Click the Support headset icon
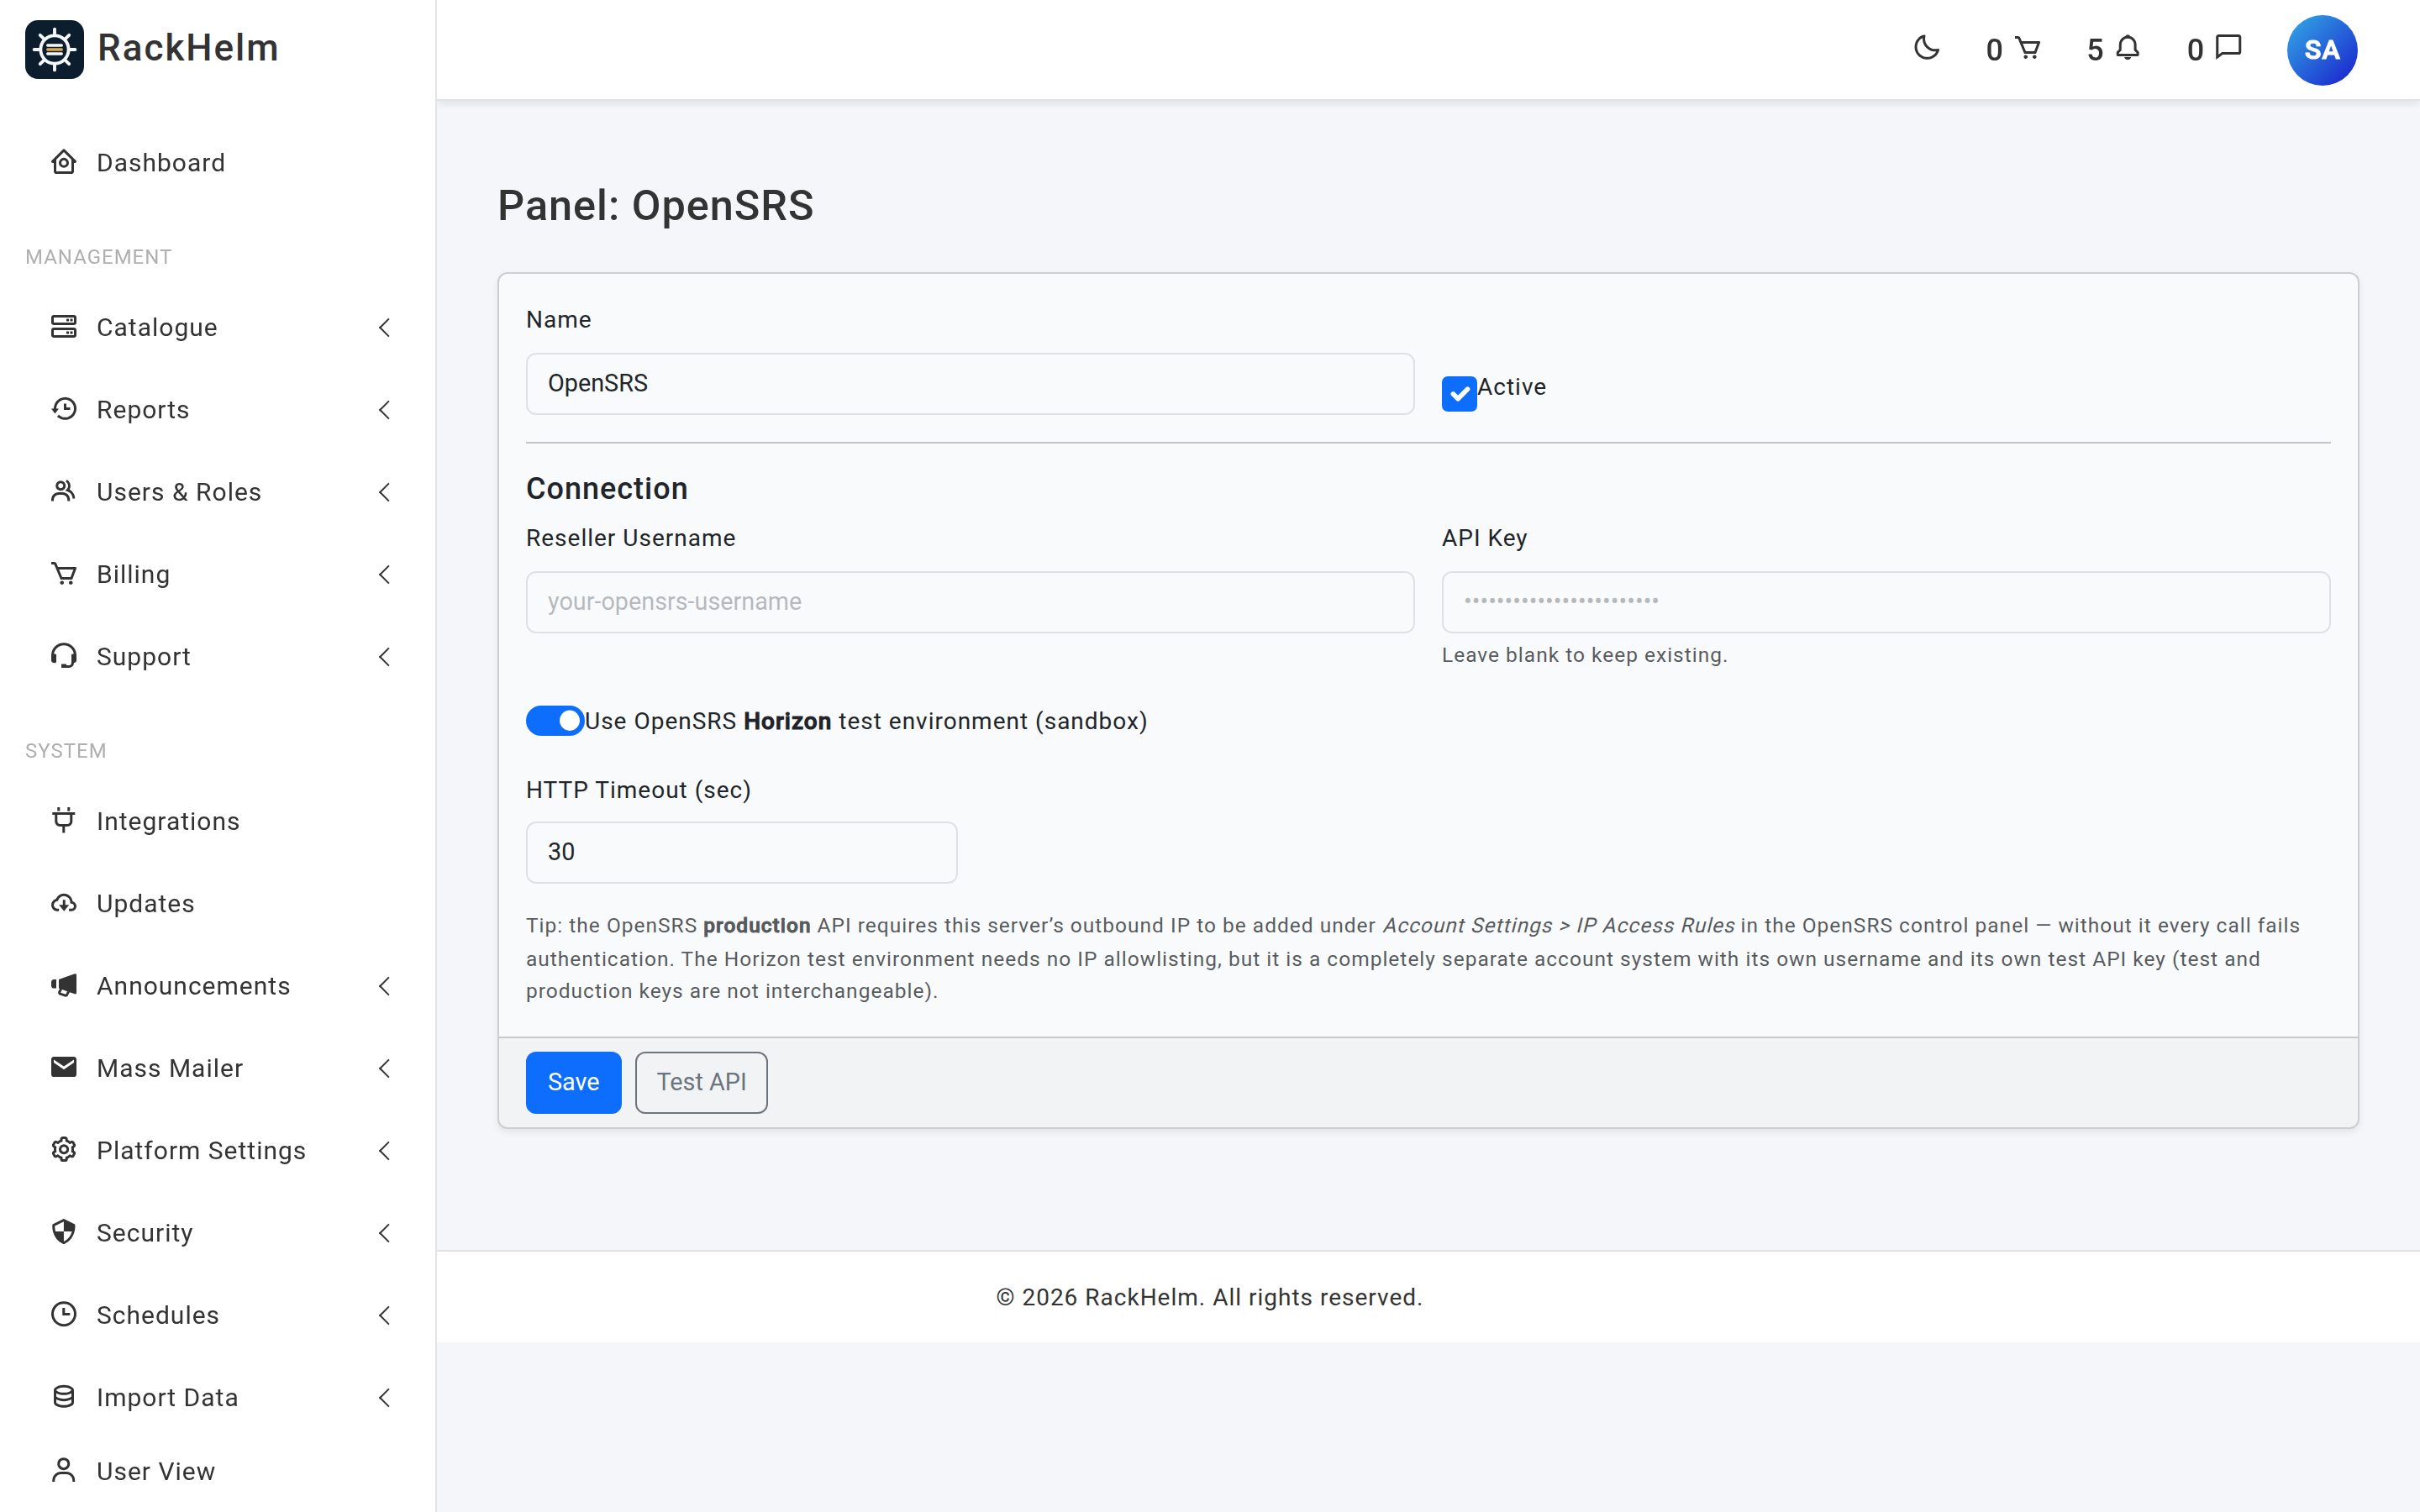This screenshot has width=2420, height=1512. [64, 656]
